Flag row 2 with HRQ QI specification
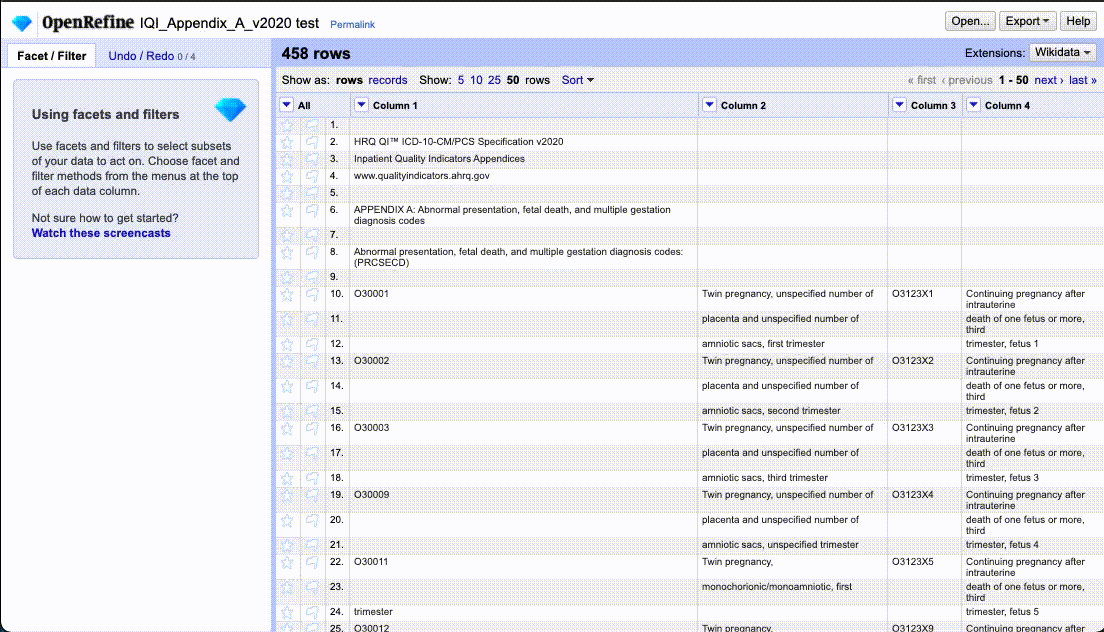 click(x=312, y=142)
